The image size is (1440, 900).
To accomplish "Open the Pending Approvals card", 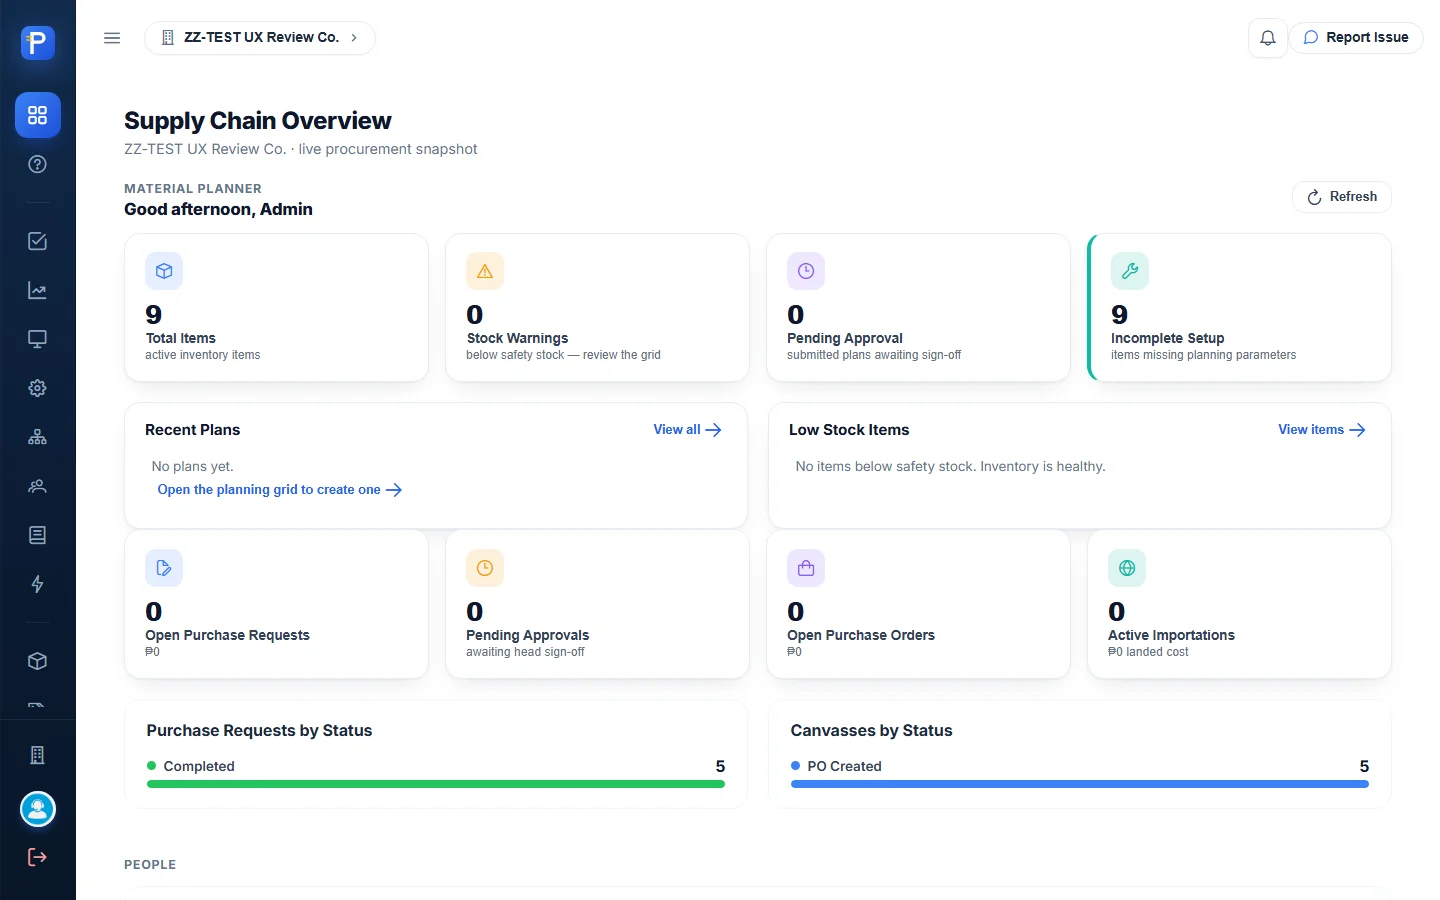I will (598, 605).
